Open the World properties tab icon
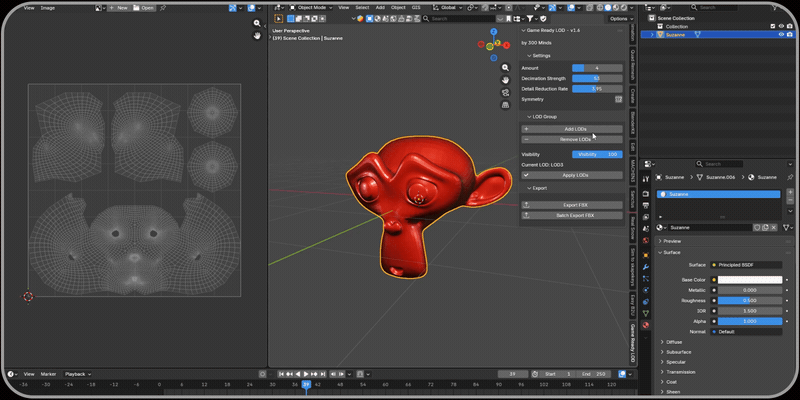This screenshot has width=800, height=400. coord(645,240)
